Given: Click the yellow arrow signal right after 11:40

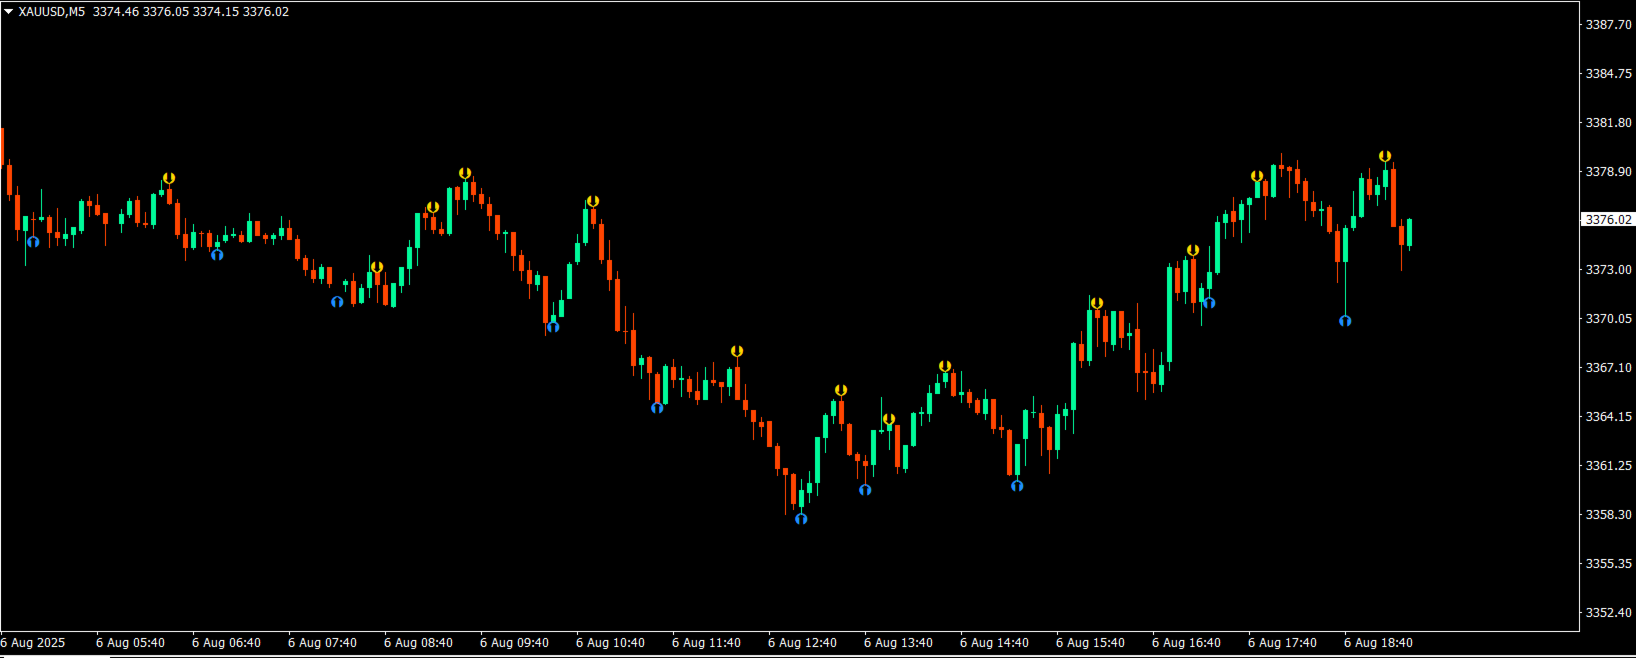Looking at the screenshot, I should tap(737, 351).
